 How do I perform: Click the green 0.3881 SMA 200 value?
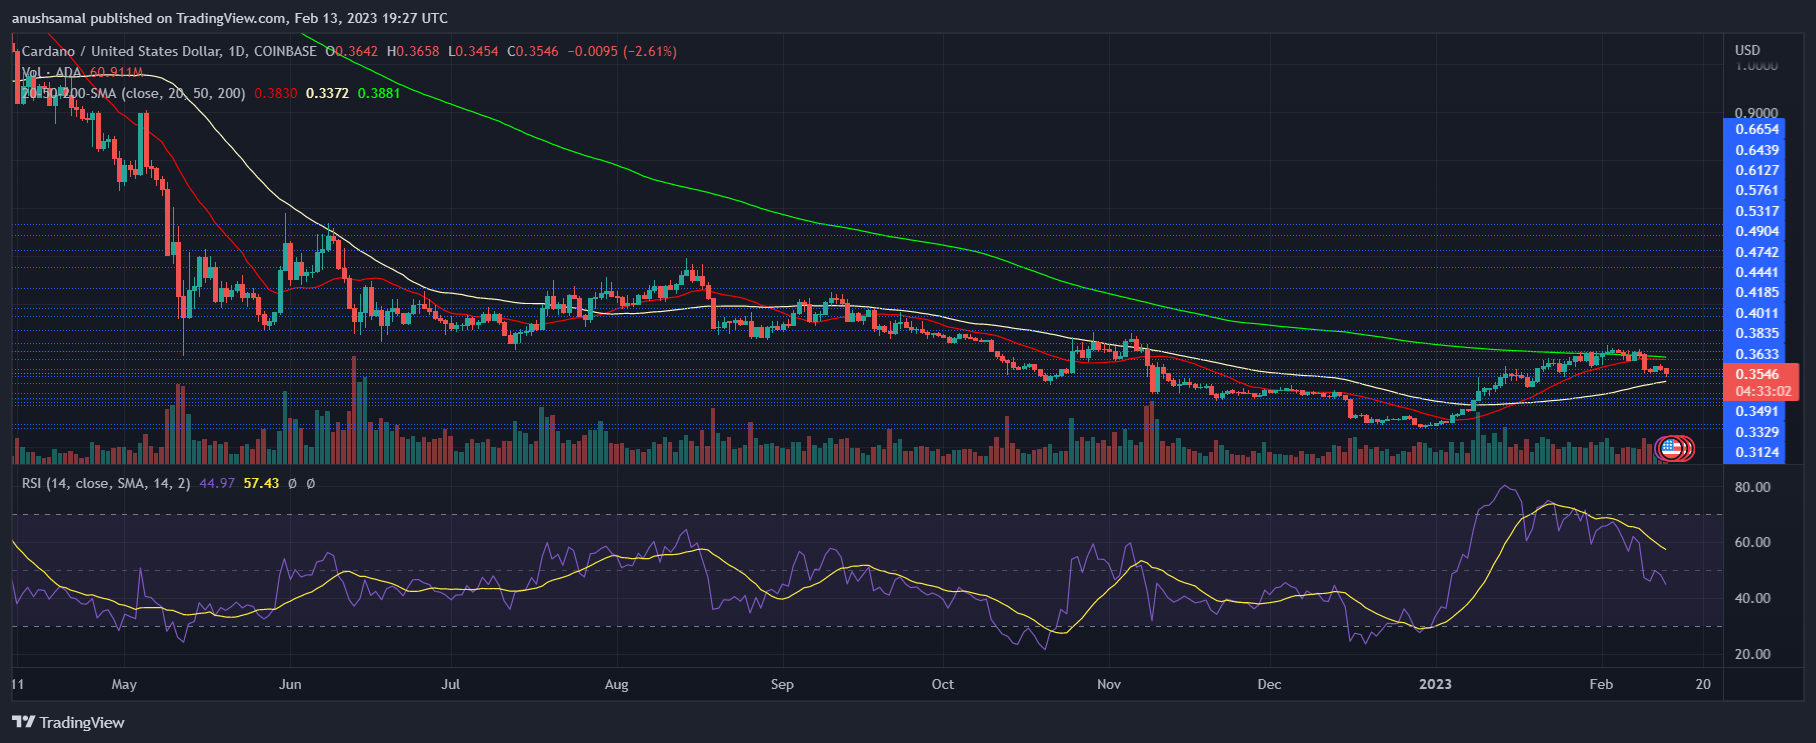click(x=379, y=93)
